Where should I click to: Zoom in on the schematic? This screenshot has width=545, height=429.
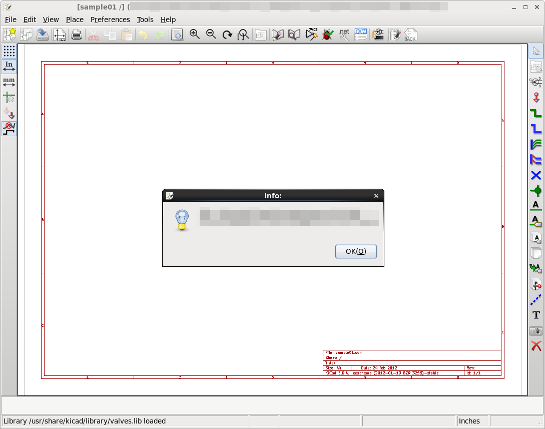(x=195, y=34)
